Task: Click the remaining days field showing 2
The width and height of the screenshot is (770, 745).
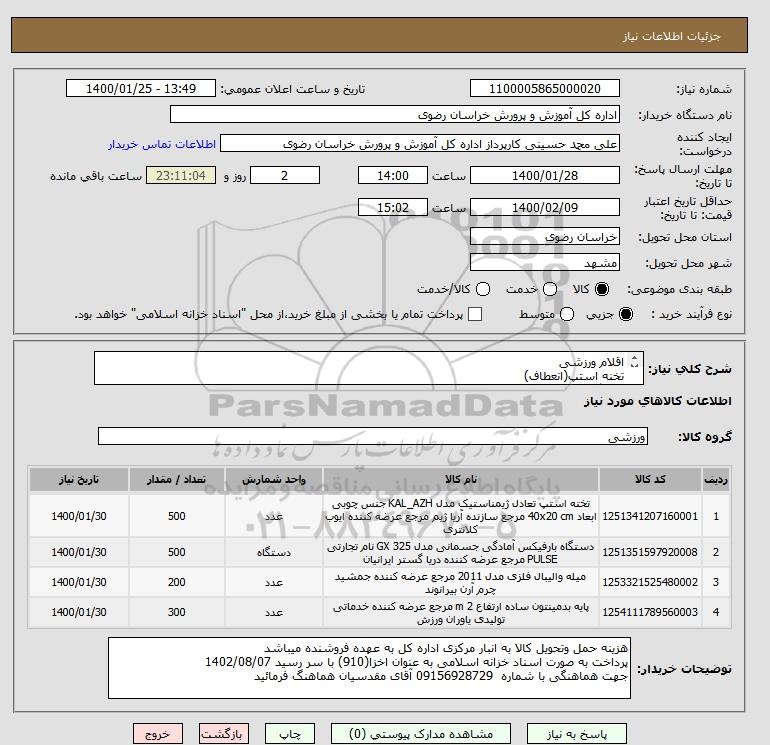Action: point(285,175)
